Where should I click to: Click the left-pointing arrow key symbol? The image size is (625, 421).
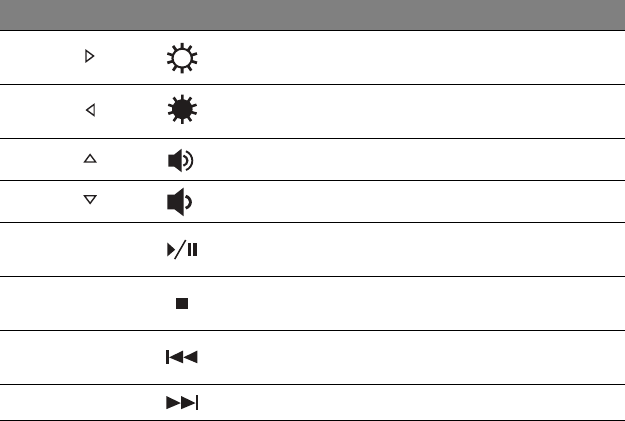click(x=89, y=111)
